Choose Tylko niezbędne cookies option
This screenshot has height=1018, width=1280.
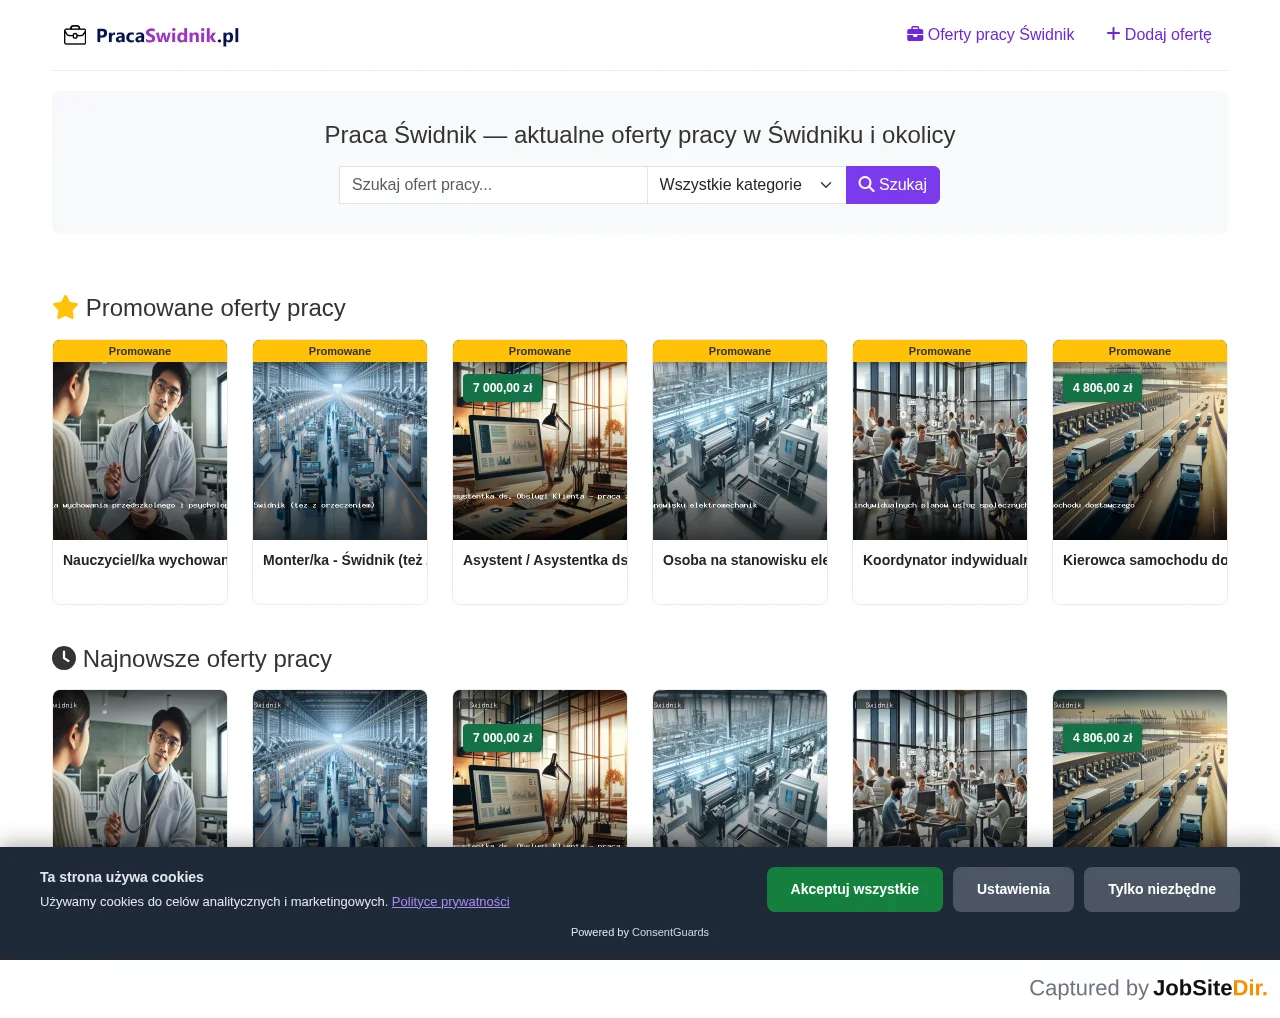pos(1162,889)
